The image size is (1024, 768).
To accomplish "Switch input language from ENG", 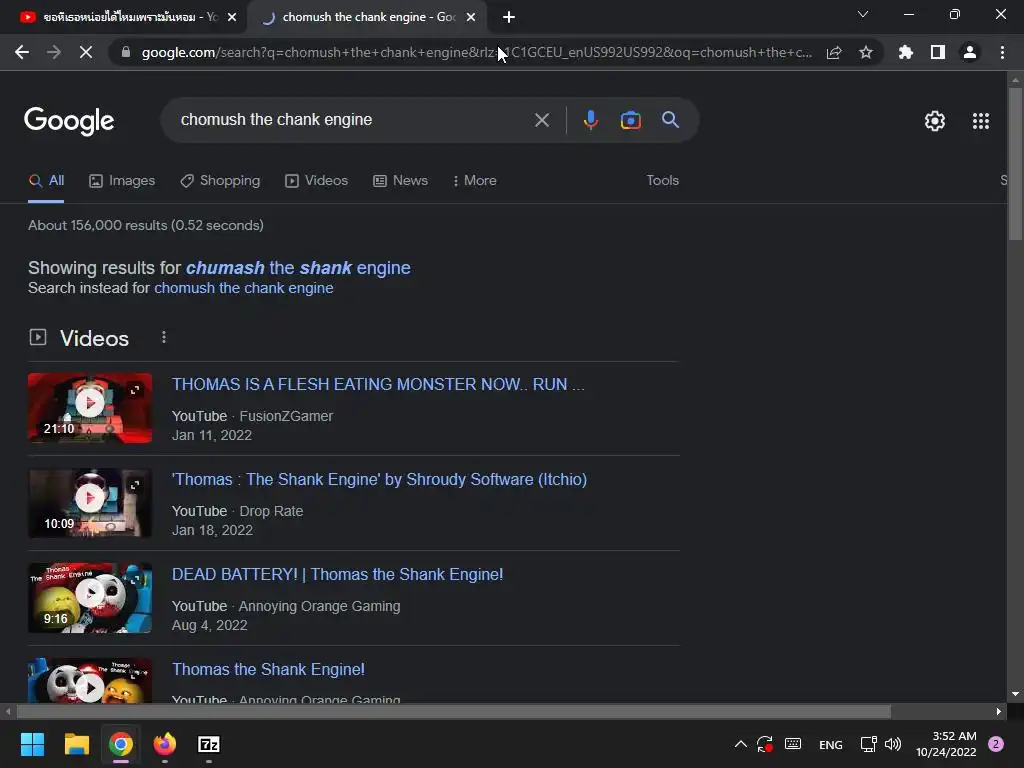I will pos(831,745).
